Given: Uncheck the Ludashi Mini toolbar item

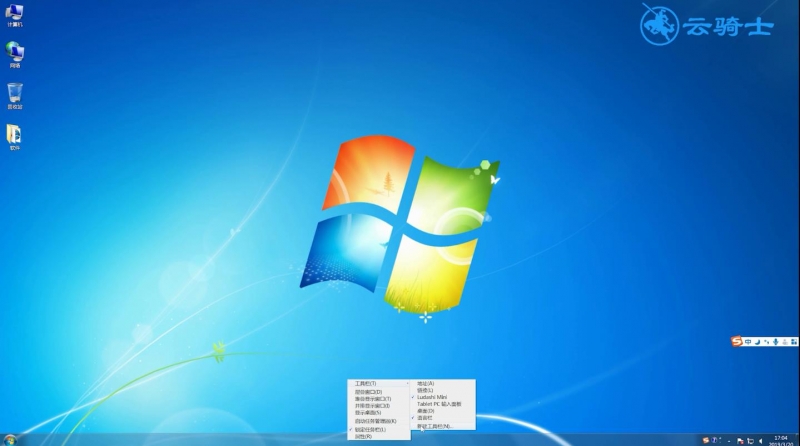Looking at the screenshot, I should pos(443,397).
